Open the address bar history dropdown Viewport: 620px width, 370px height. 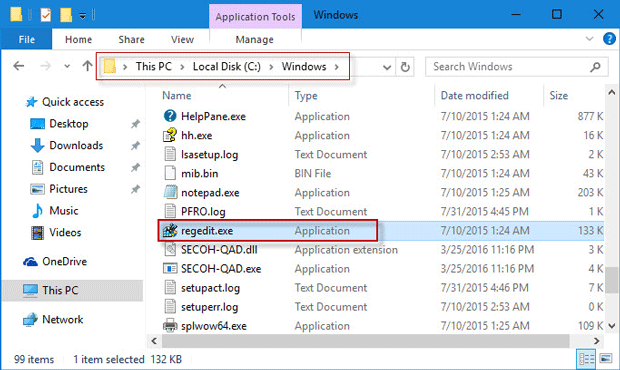click(387, 67)
